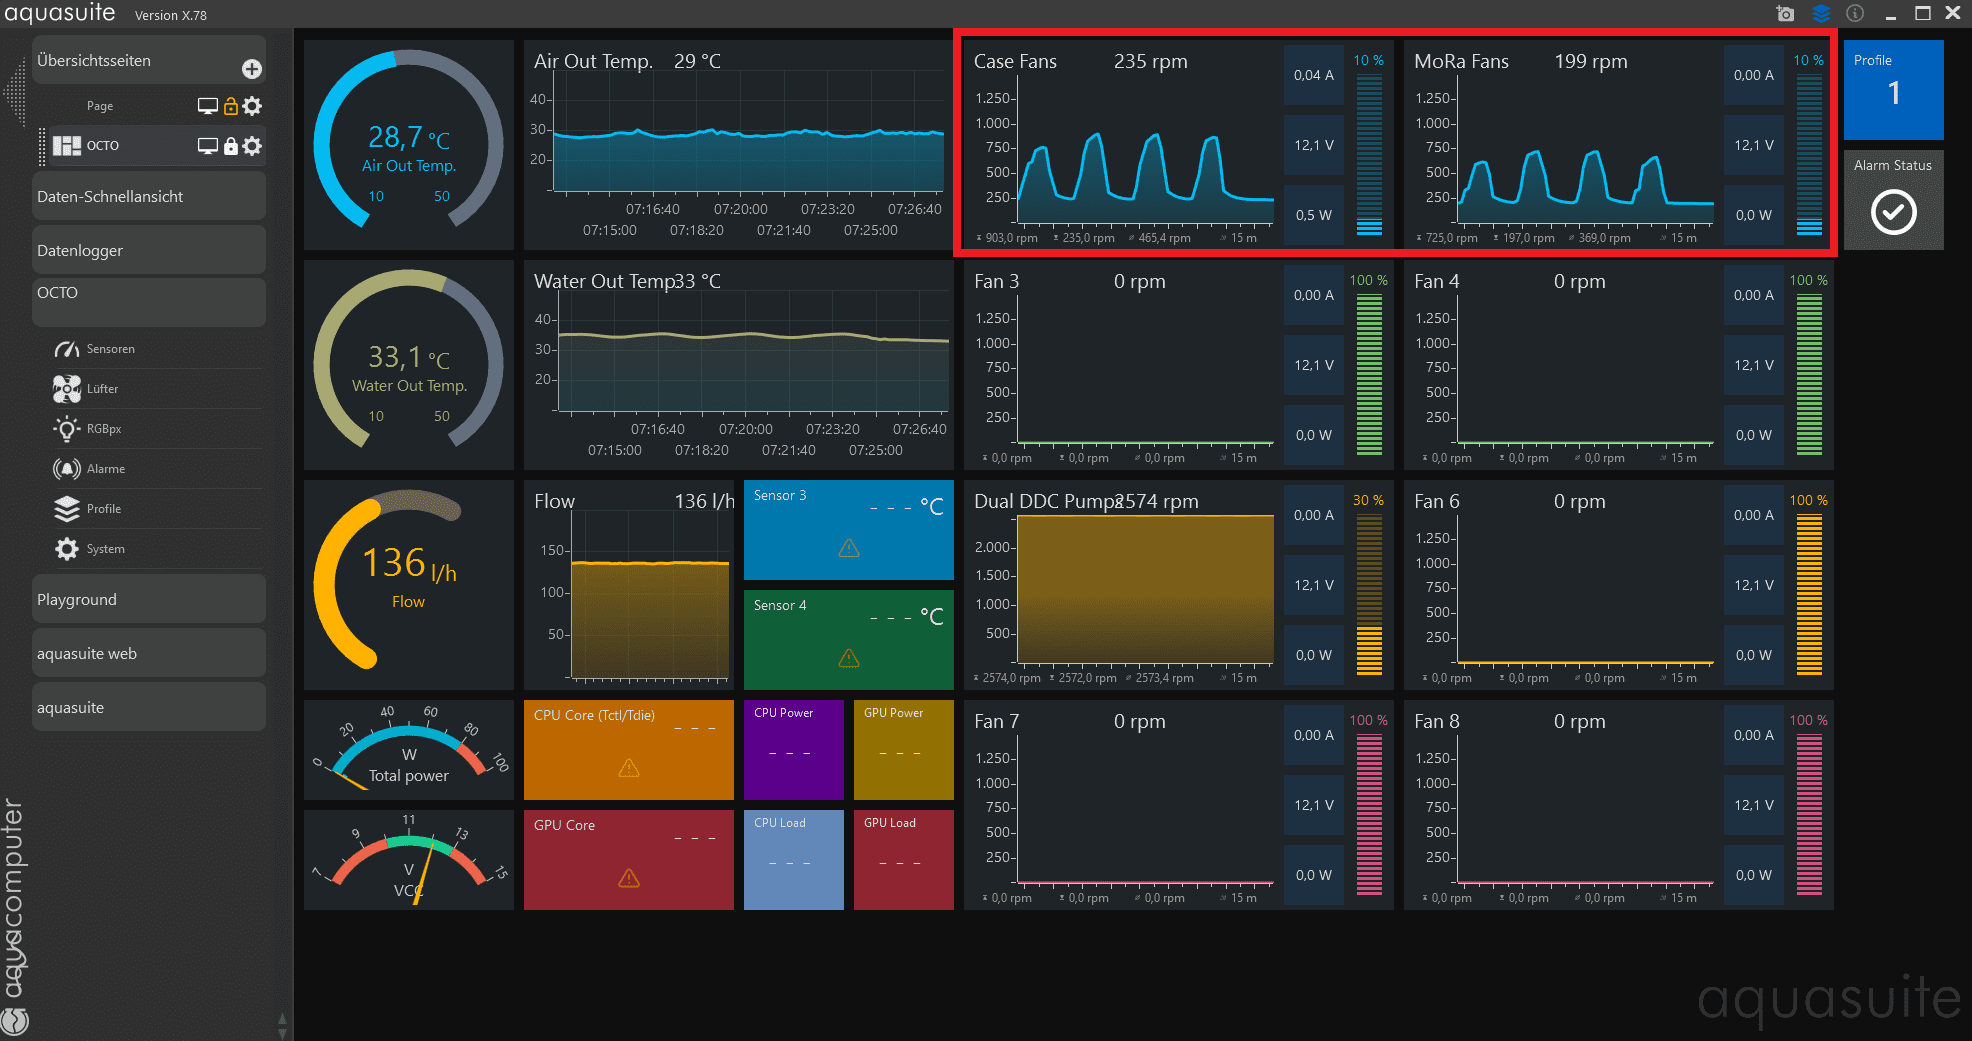Click the Flow 136 l/h gauge
1972x1041 pixels.
pos(409,585)
